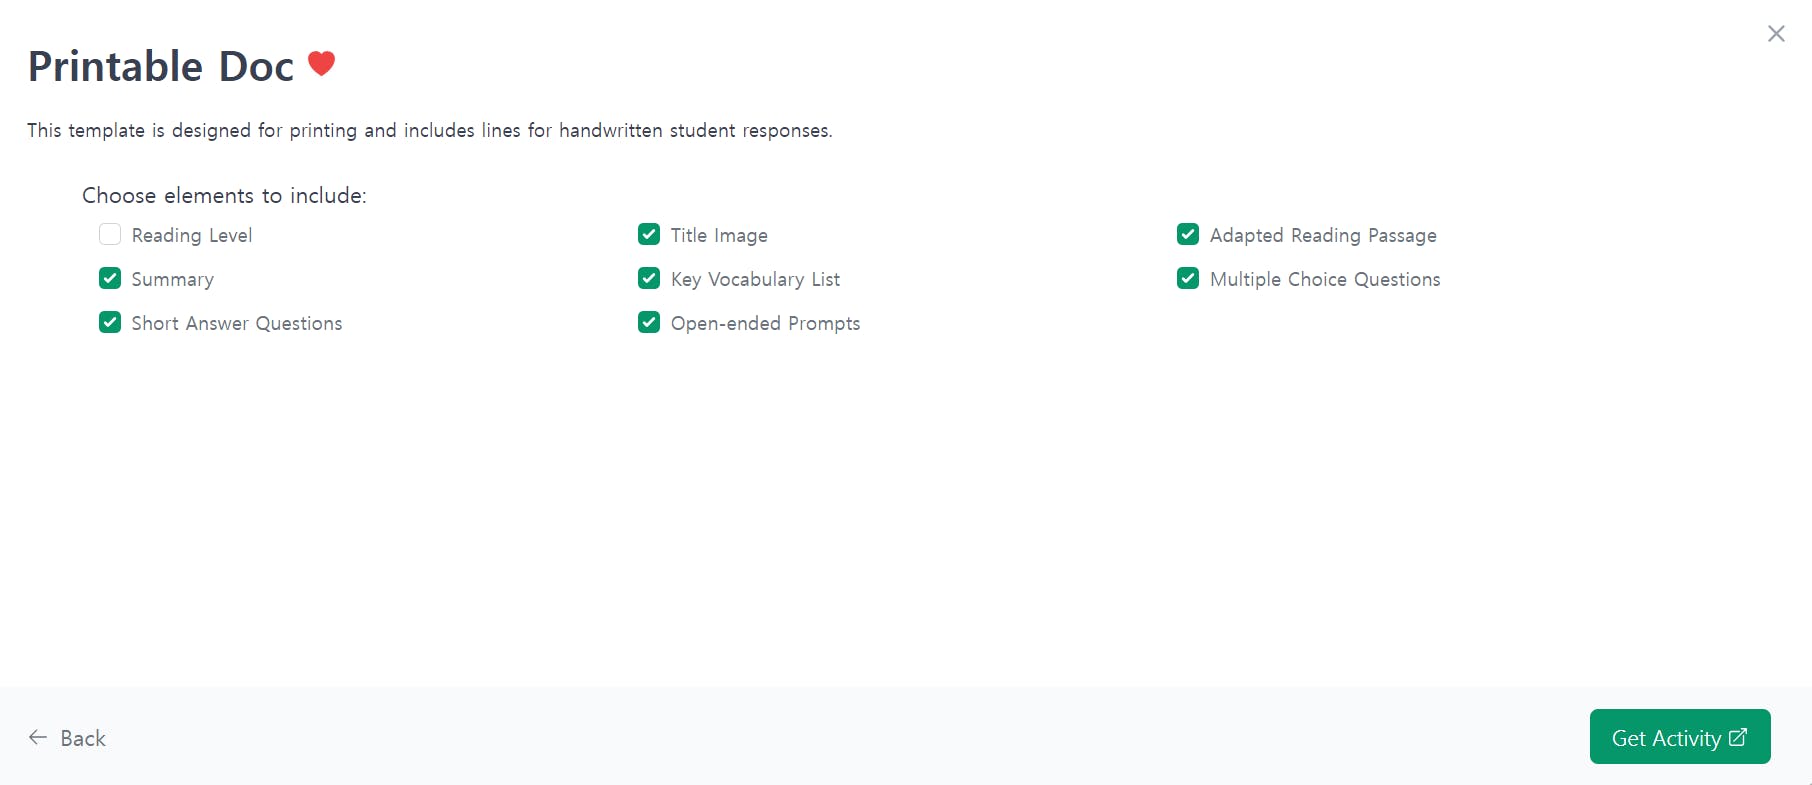
Task: Uncheck the Summary checkbox
Action: click(x=110, y=278)
